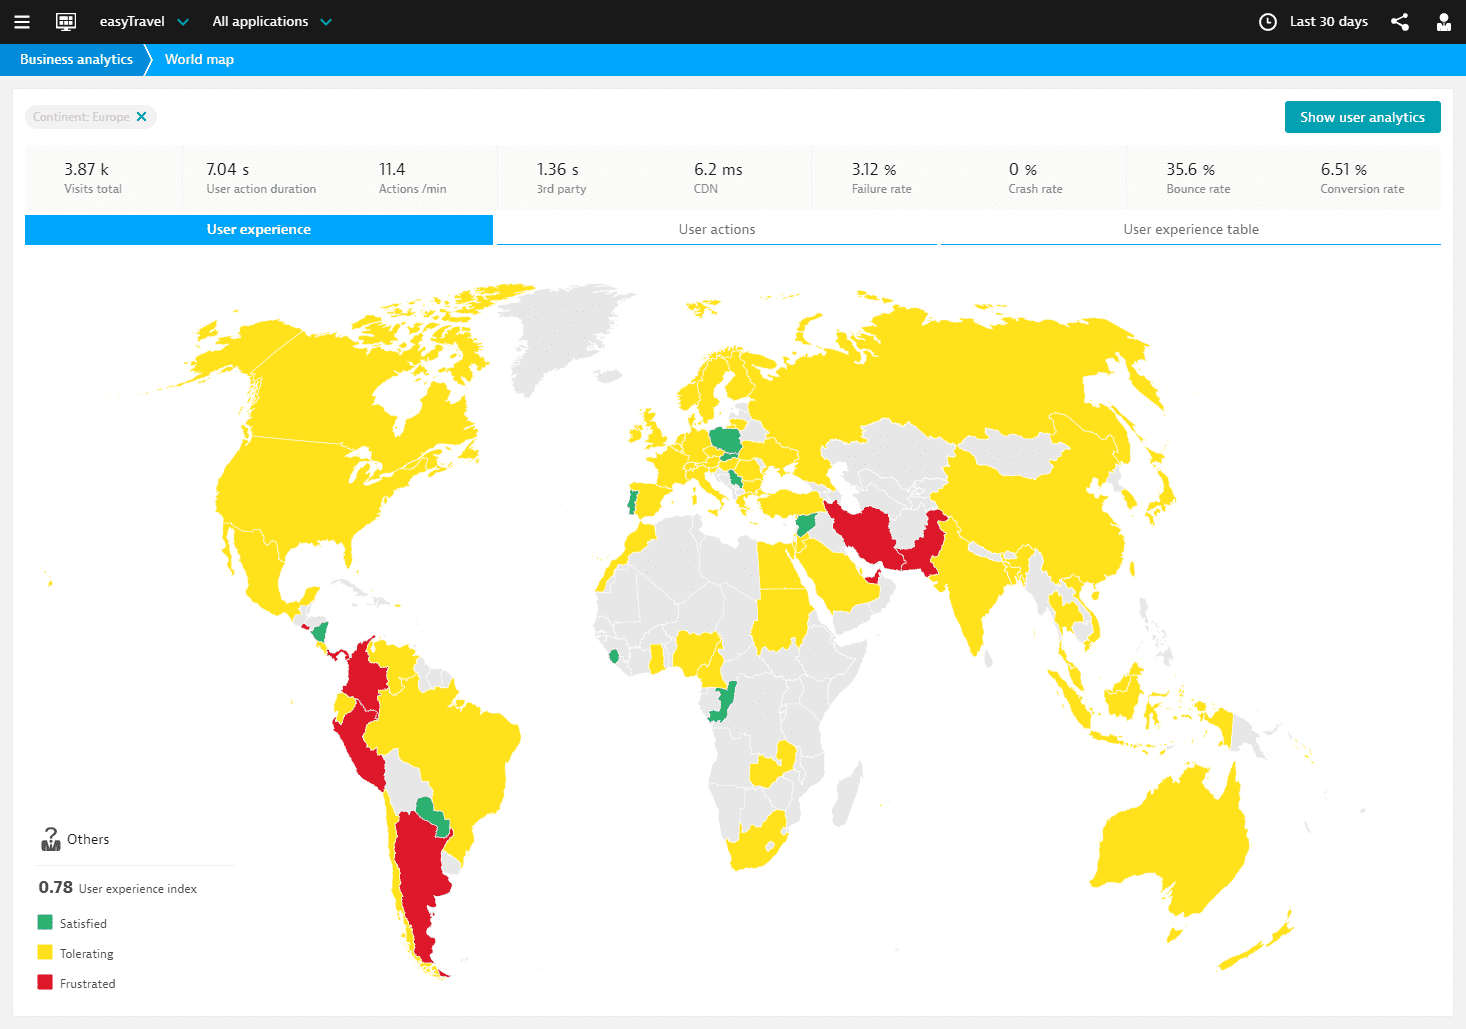This screenshot has width=1466, height=1029.
Task: Click the share icon
Action: (1400, 22)
